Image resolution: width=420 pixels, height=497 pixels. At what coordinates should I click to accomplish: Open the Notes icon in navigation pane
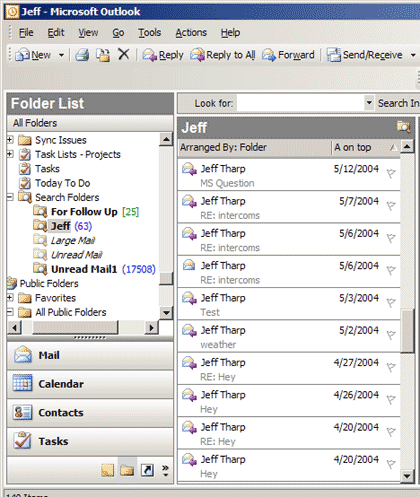coord(108,470)
